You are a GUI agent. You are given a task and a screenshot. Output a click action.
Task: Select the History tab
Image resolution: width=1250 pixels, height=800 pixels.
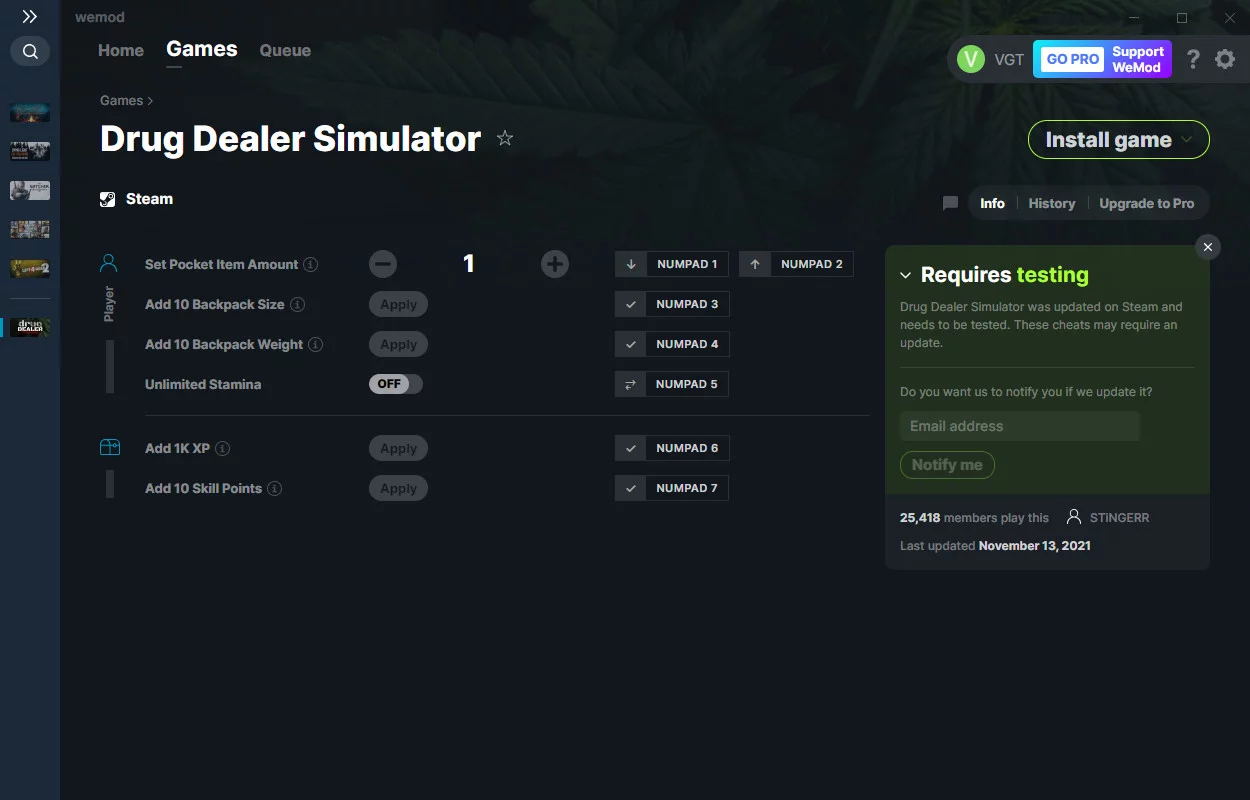coord(1052,203)
